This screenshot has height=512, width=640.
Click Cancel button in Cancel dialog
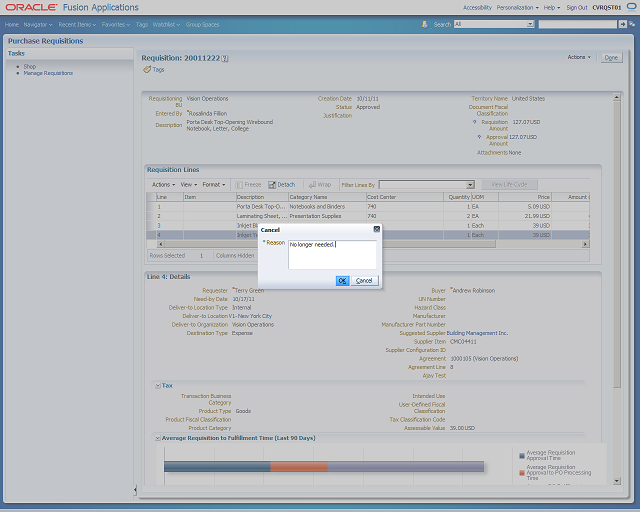click(x=364, y=280)
